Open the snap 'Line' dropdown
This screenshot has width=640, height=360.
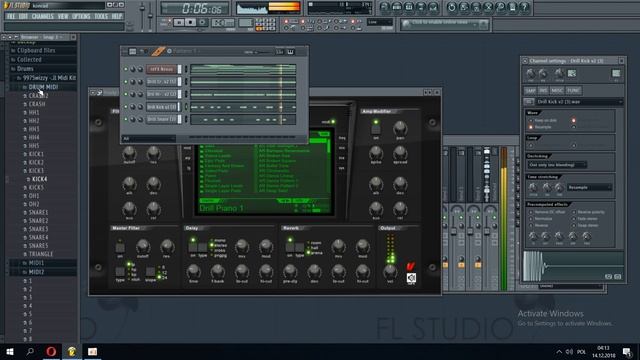[x=380, y=22]
